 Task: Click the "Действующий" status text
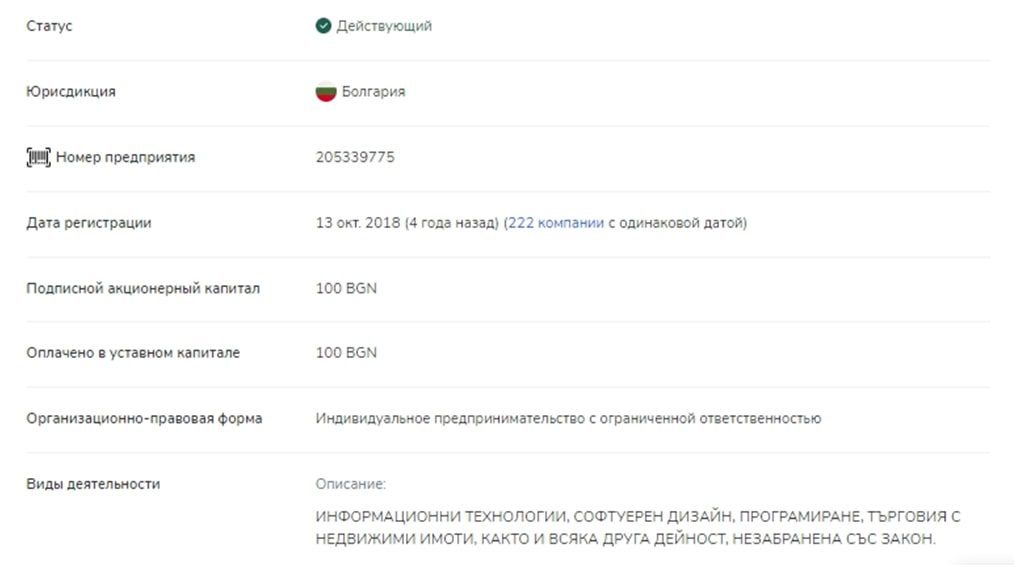[384, 26]
